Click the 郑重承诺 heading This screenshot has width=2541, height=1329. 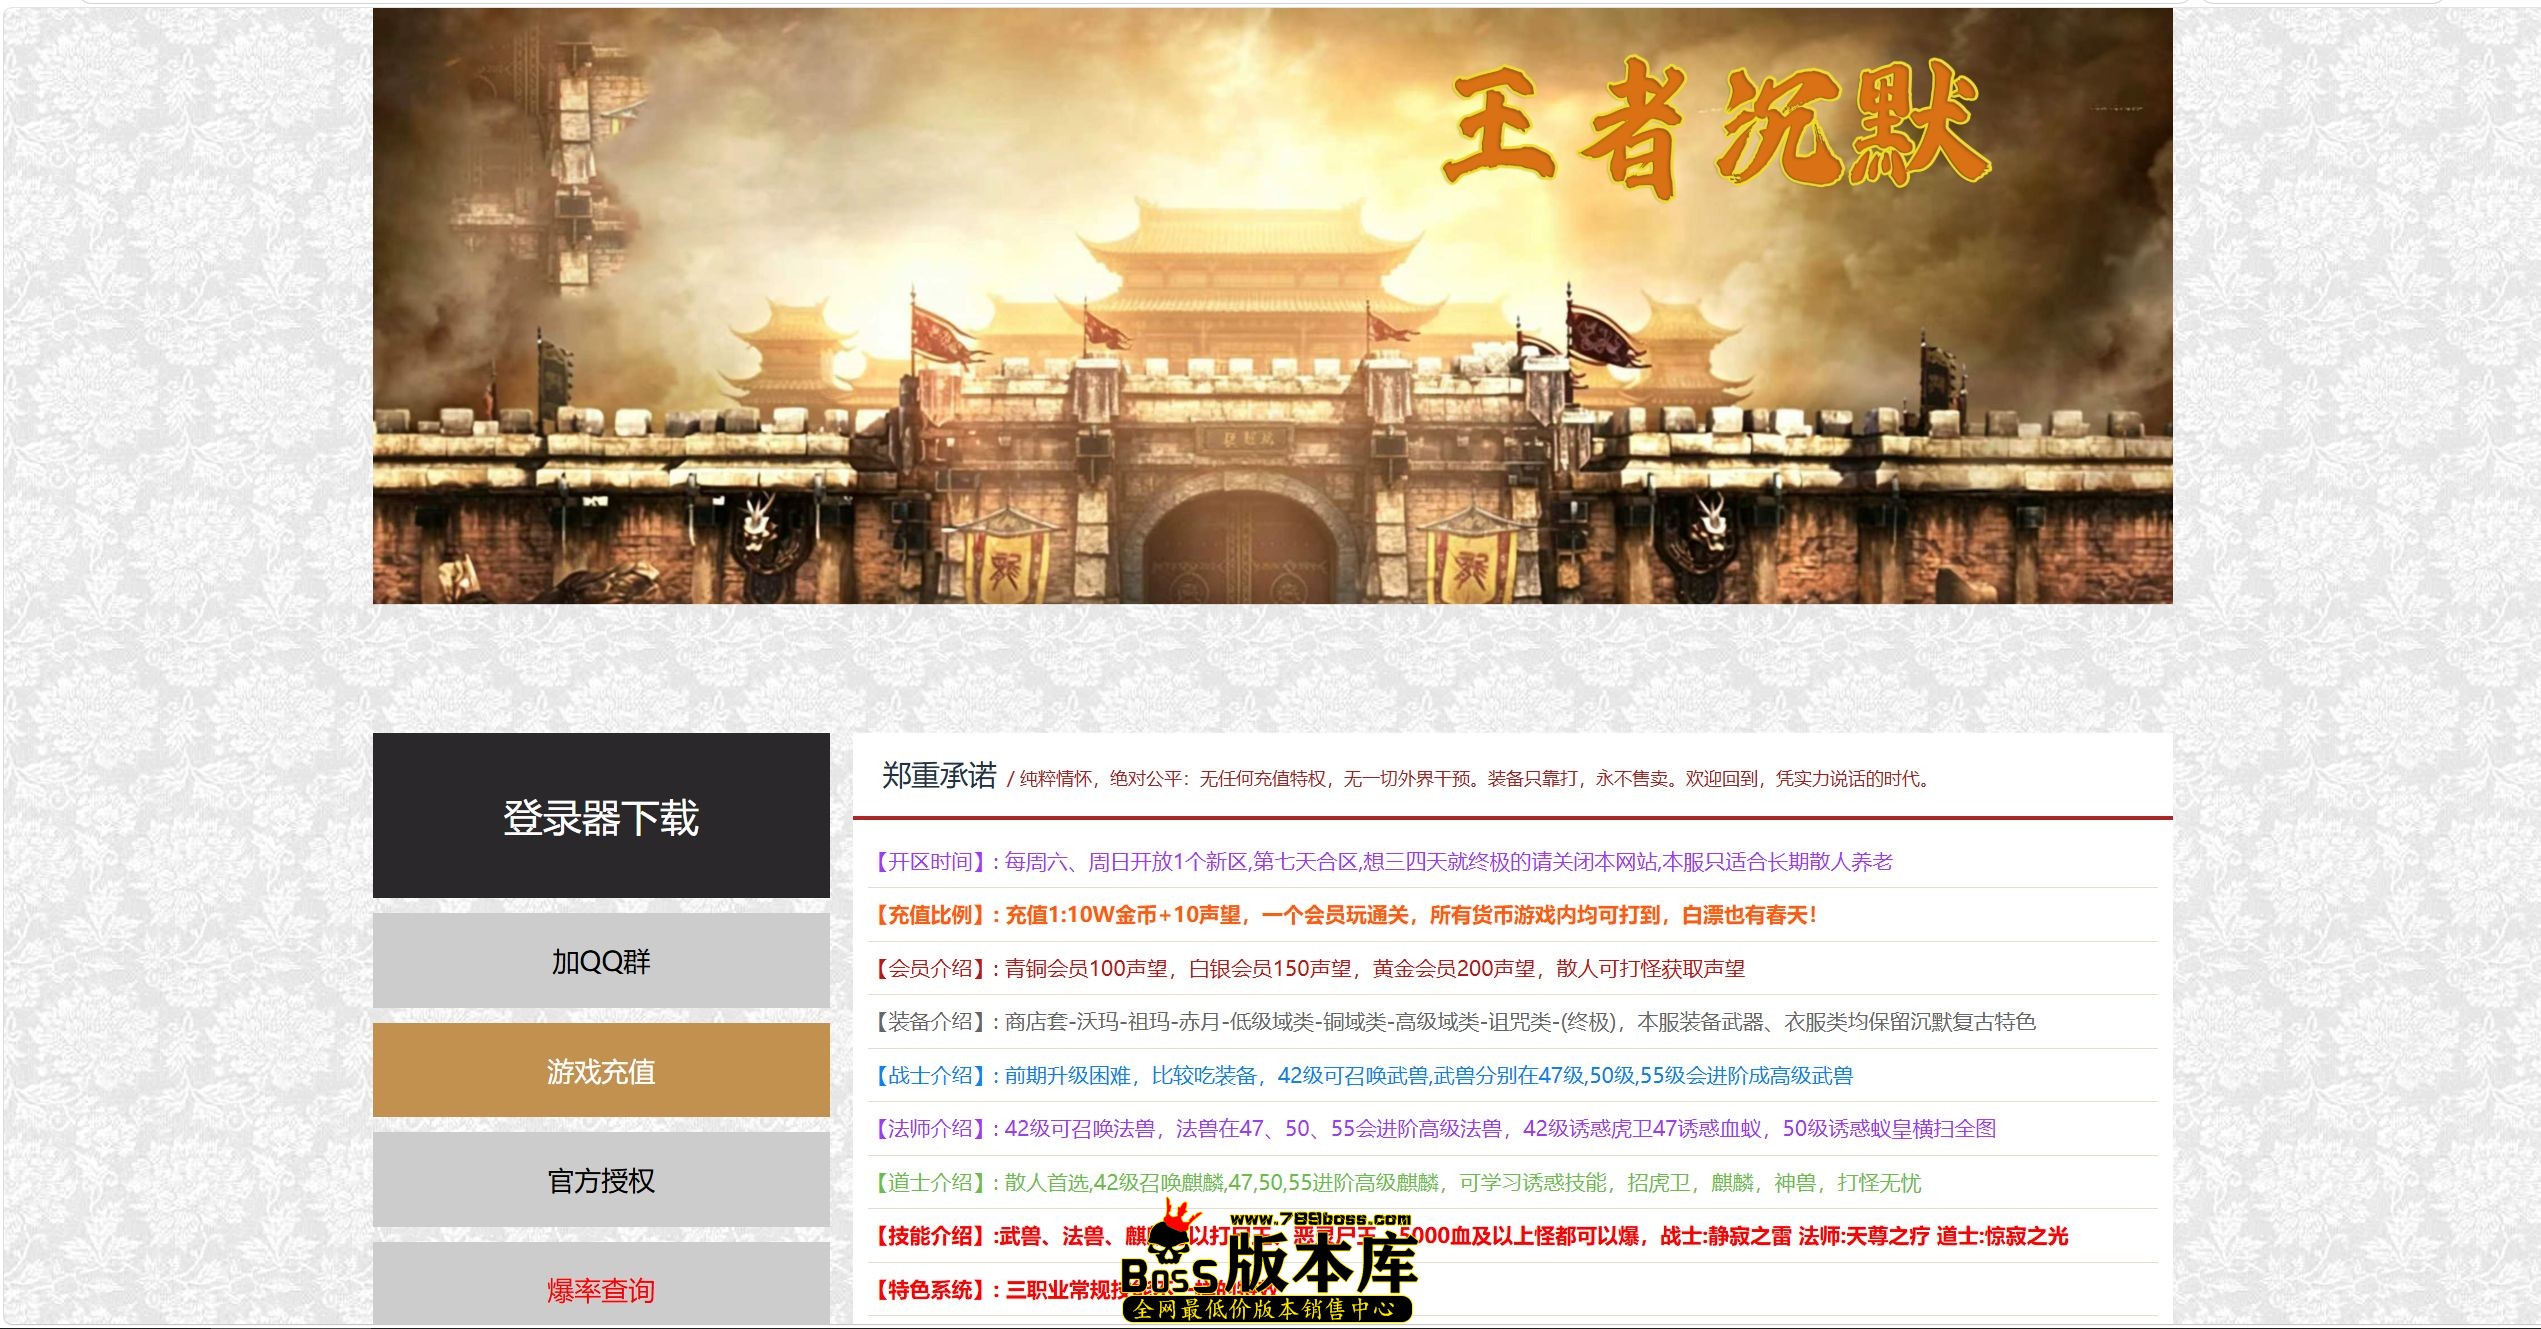click(x=939, y=775)
